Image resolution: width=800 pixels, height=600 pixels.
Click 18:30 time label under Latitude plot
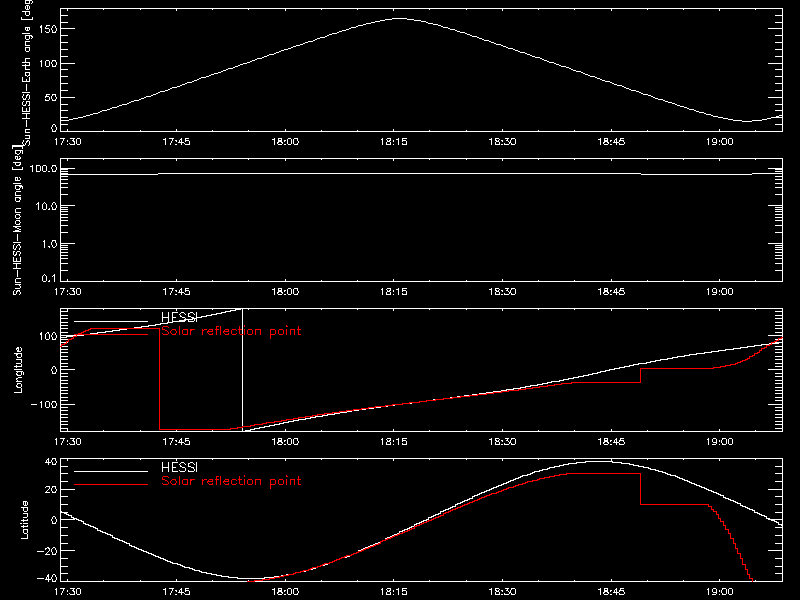pyautogui.click(x=502, y=591)
